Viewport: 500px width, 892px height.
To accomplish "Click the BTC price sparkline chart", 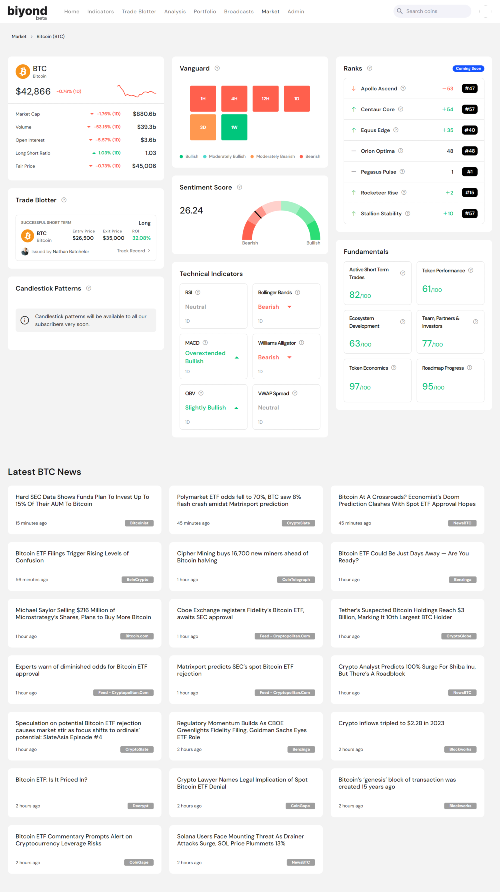I will coord(137,91).
